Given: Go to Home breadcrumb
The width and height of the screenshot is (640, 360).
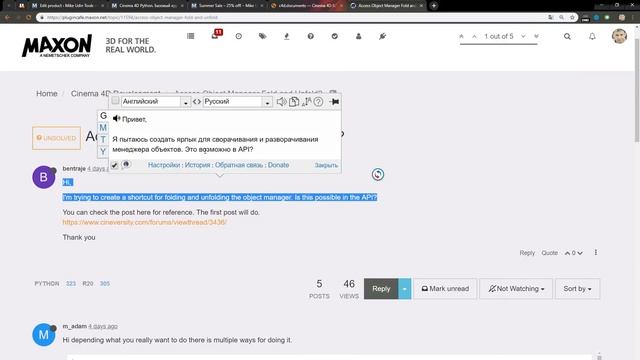Looking at the screenshot, I should [47, 93].
